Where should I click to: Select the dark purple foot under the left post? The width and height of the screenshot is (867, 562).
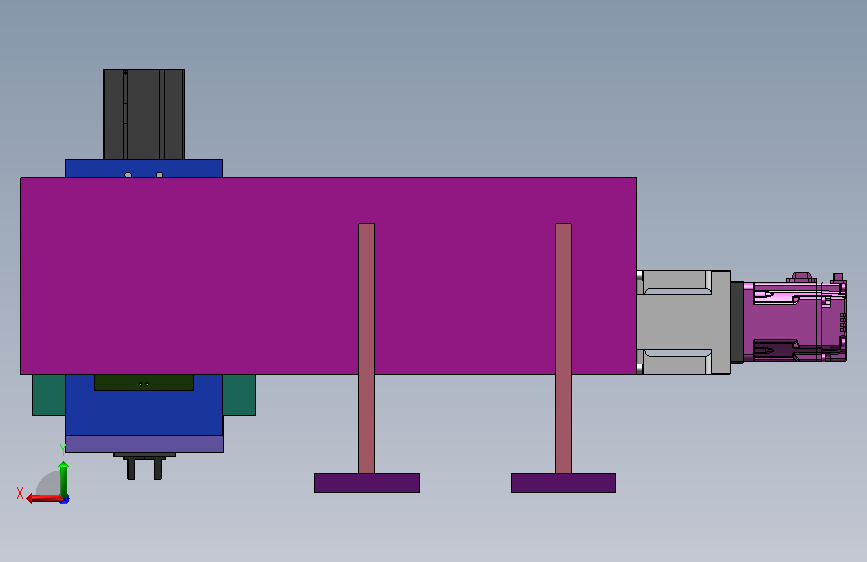pos(367,483)
